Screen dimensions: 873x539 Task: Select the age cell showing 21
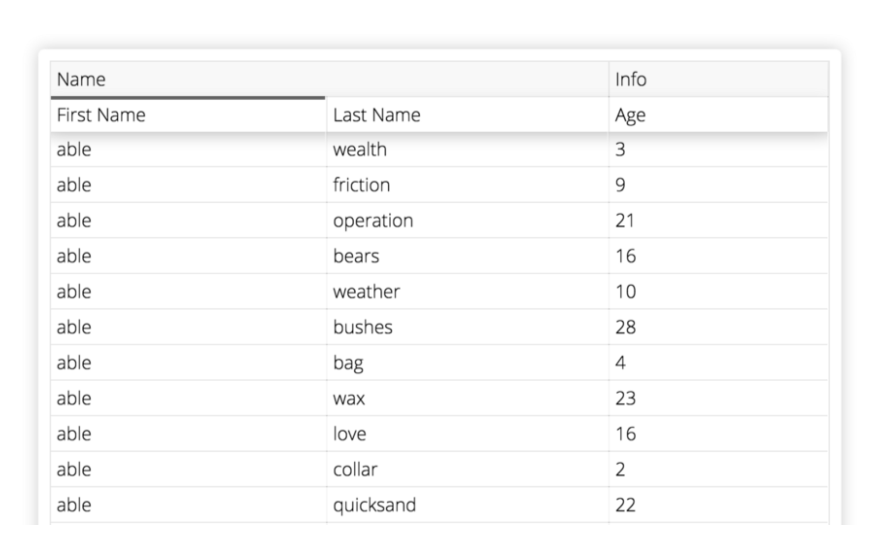coord(718,220)
